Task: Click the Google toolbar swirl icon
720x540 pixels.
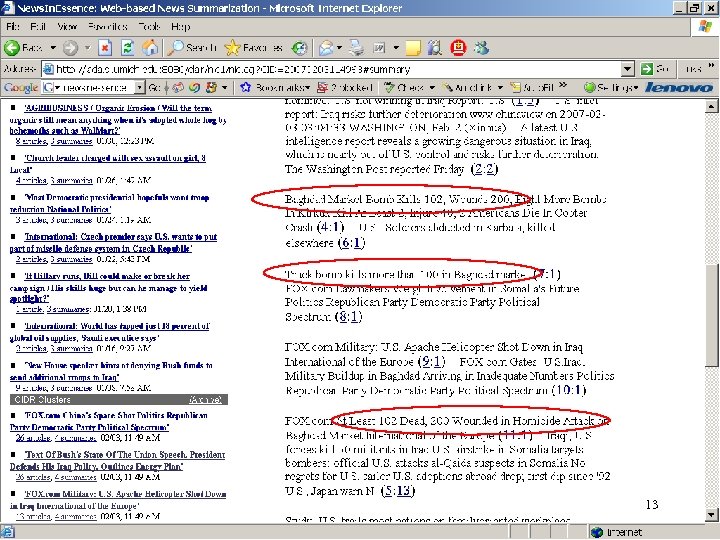Action: (x=195, y=87)
